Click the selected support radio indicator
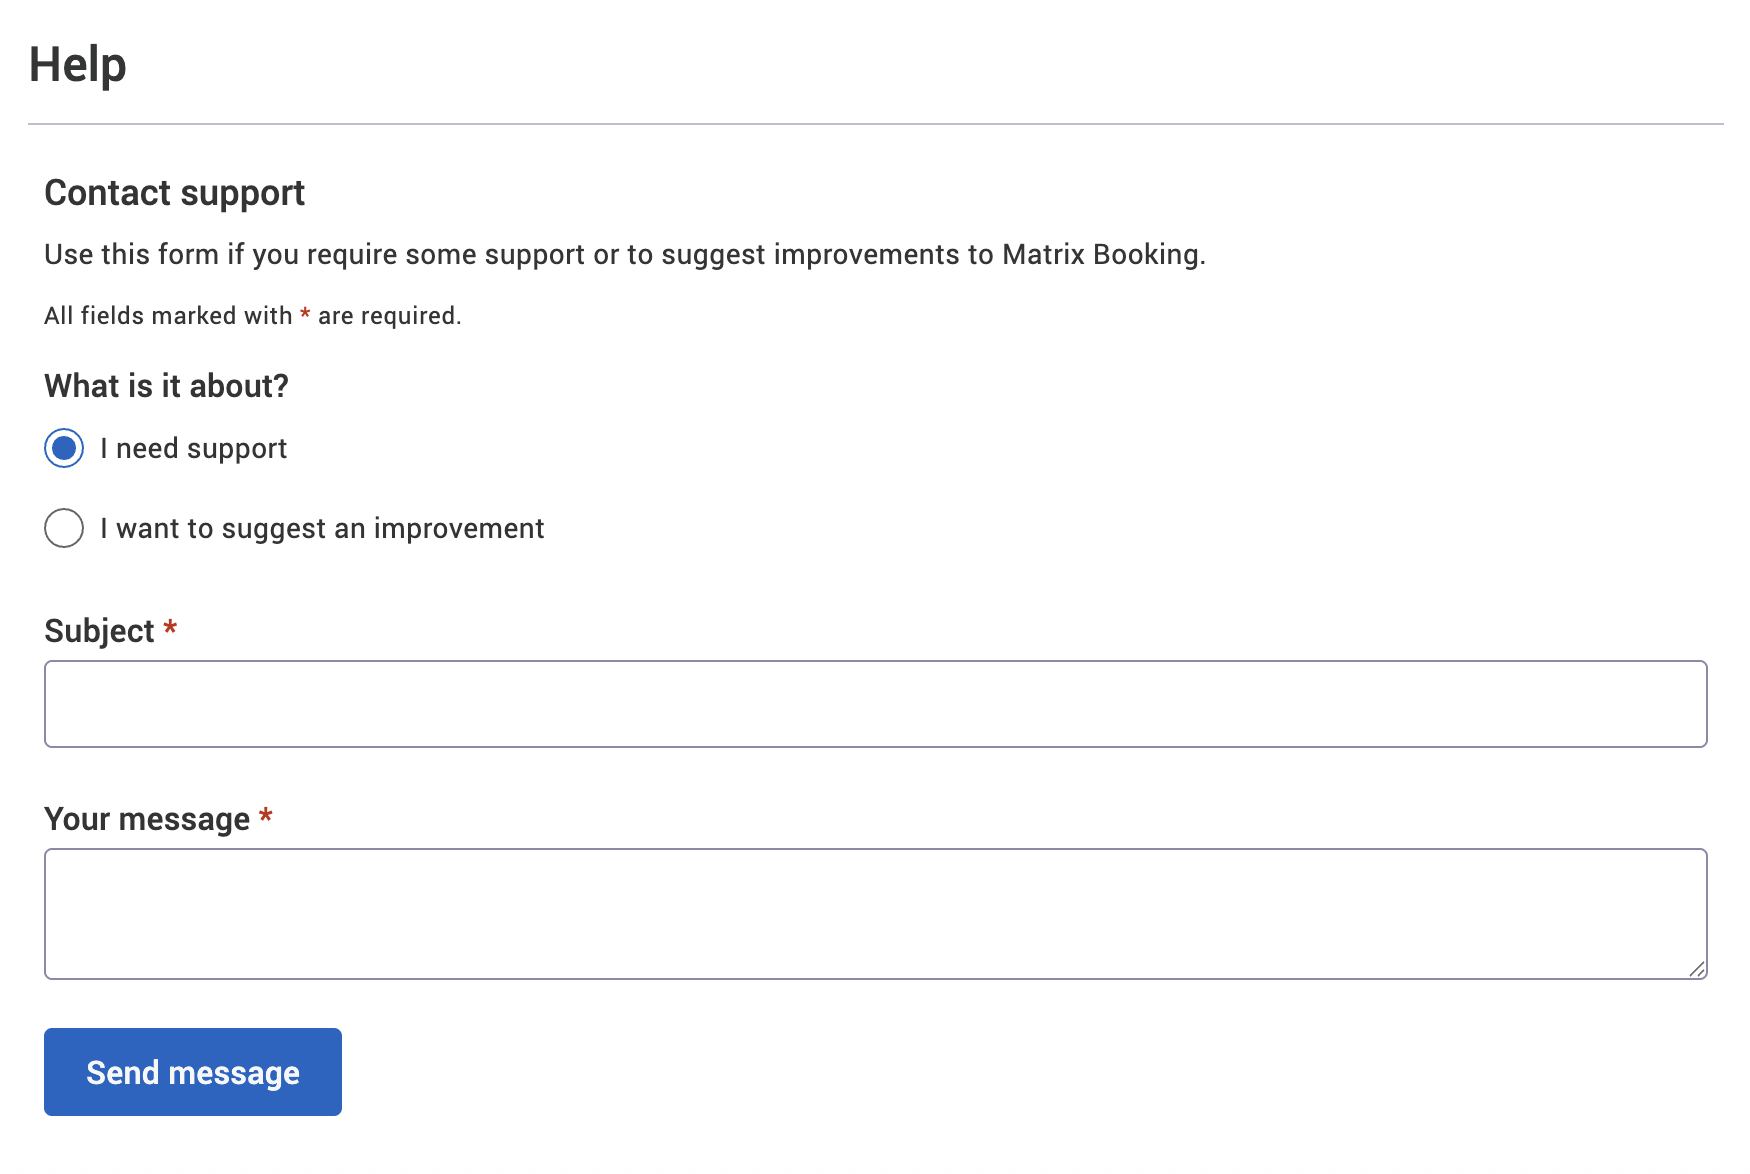 pyautogui.click(x=63, y=448)
